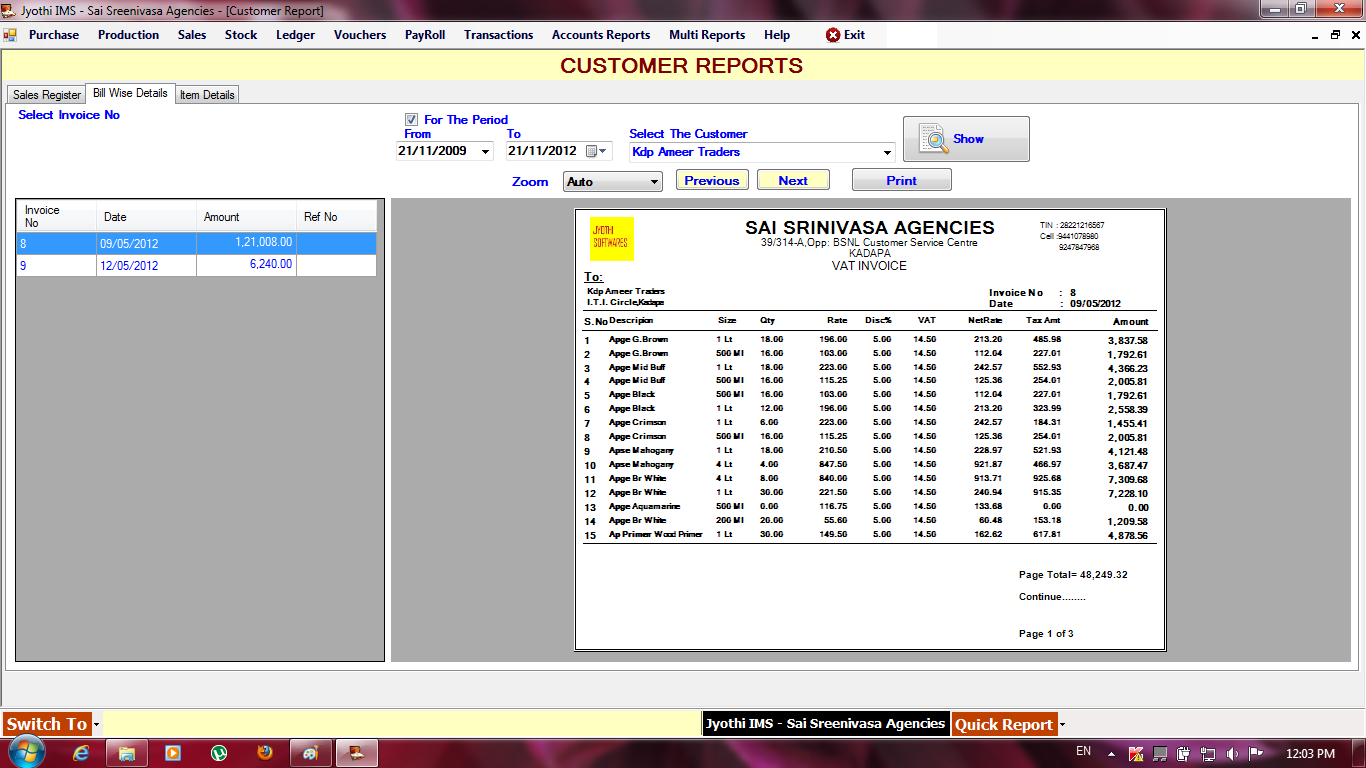This screenshot has width=1366, height=768.
Task: Click the magnifier icon on the Show button
Action: click(933, 139)
